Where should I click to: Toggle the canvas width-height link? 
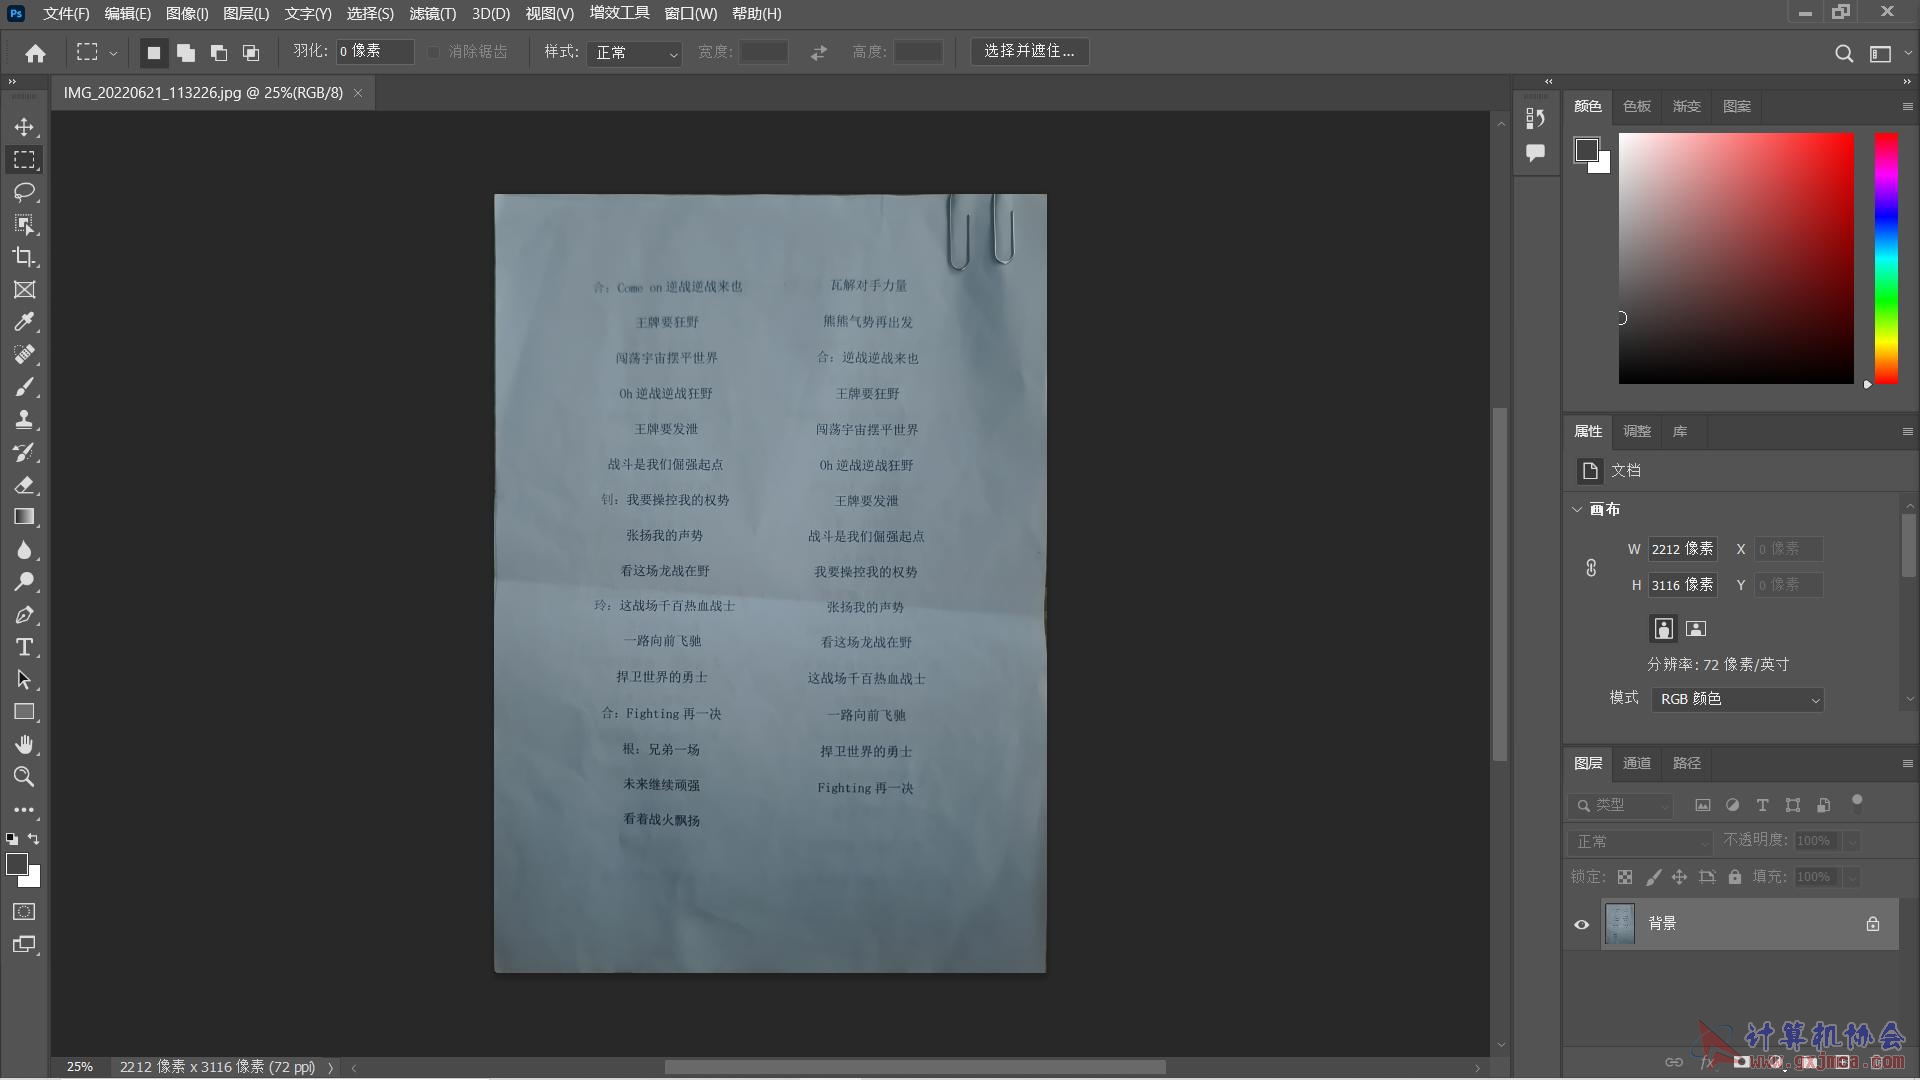pos(1591,567)
